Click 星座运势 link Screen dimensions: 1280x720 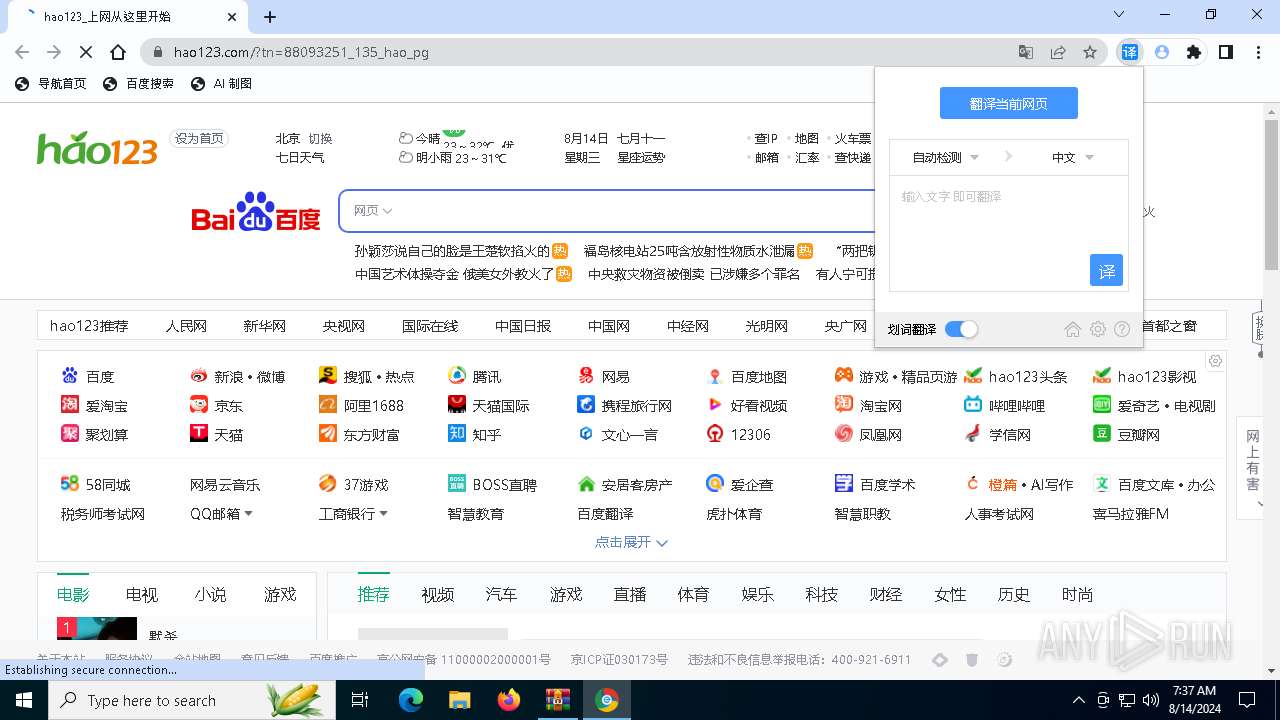tap(641, 157)
